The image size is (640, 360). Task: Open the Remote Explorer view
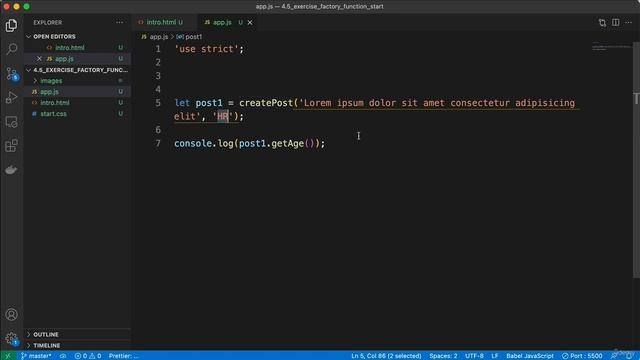click(11, 122)
